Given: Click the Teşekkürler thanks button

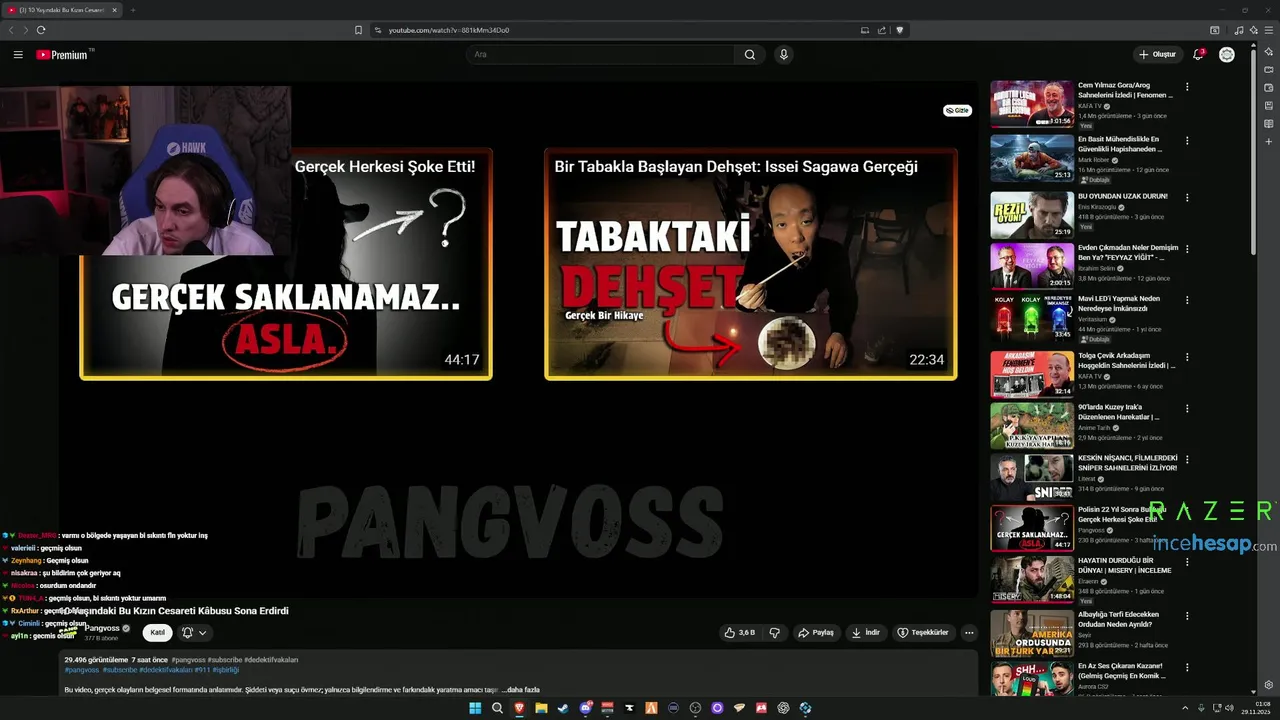Looking at the screenshot, I should [x=922, y=632].
